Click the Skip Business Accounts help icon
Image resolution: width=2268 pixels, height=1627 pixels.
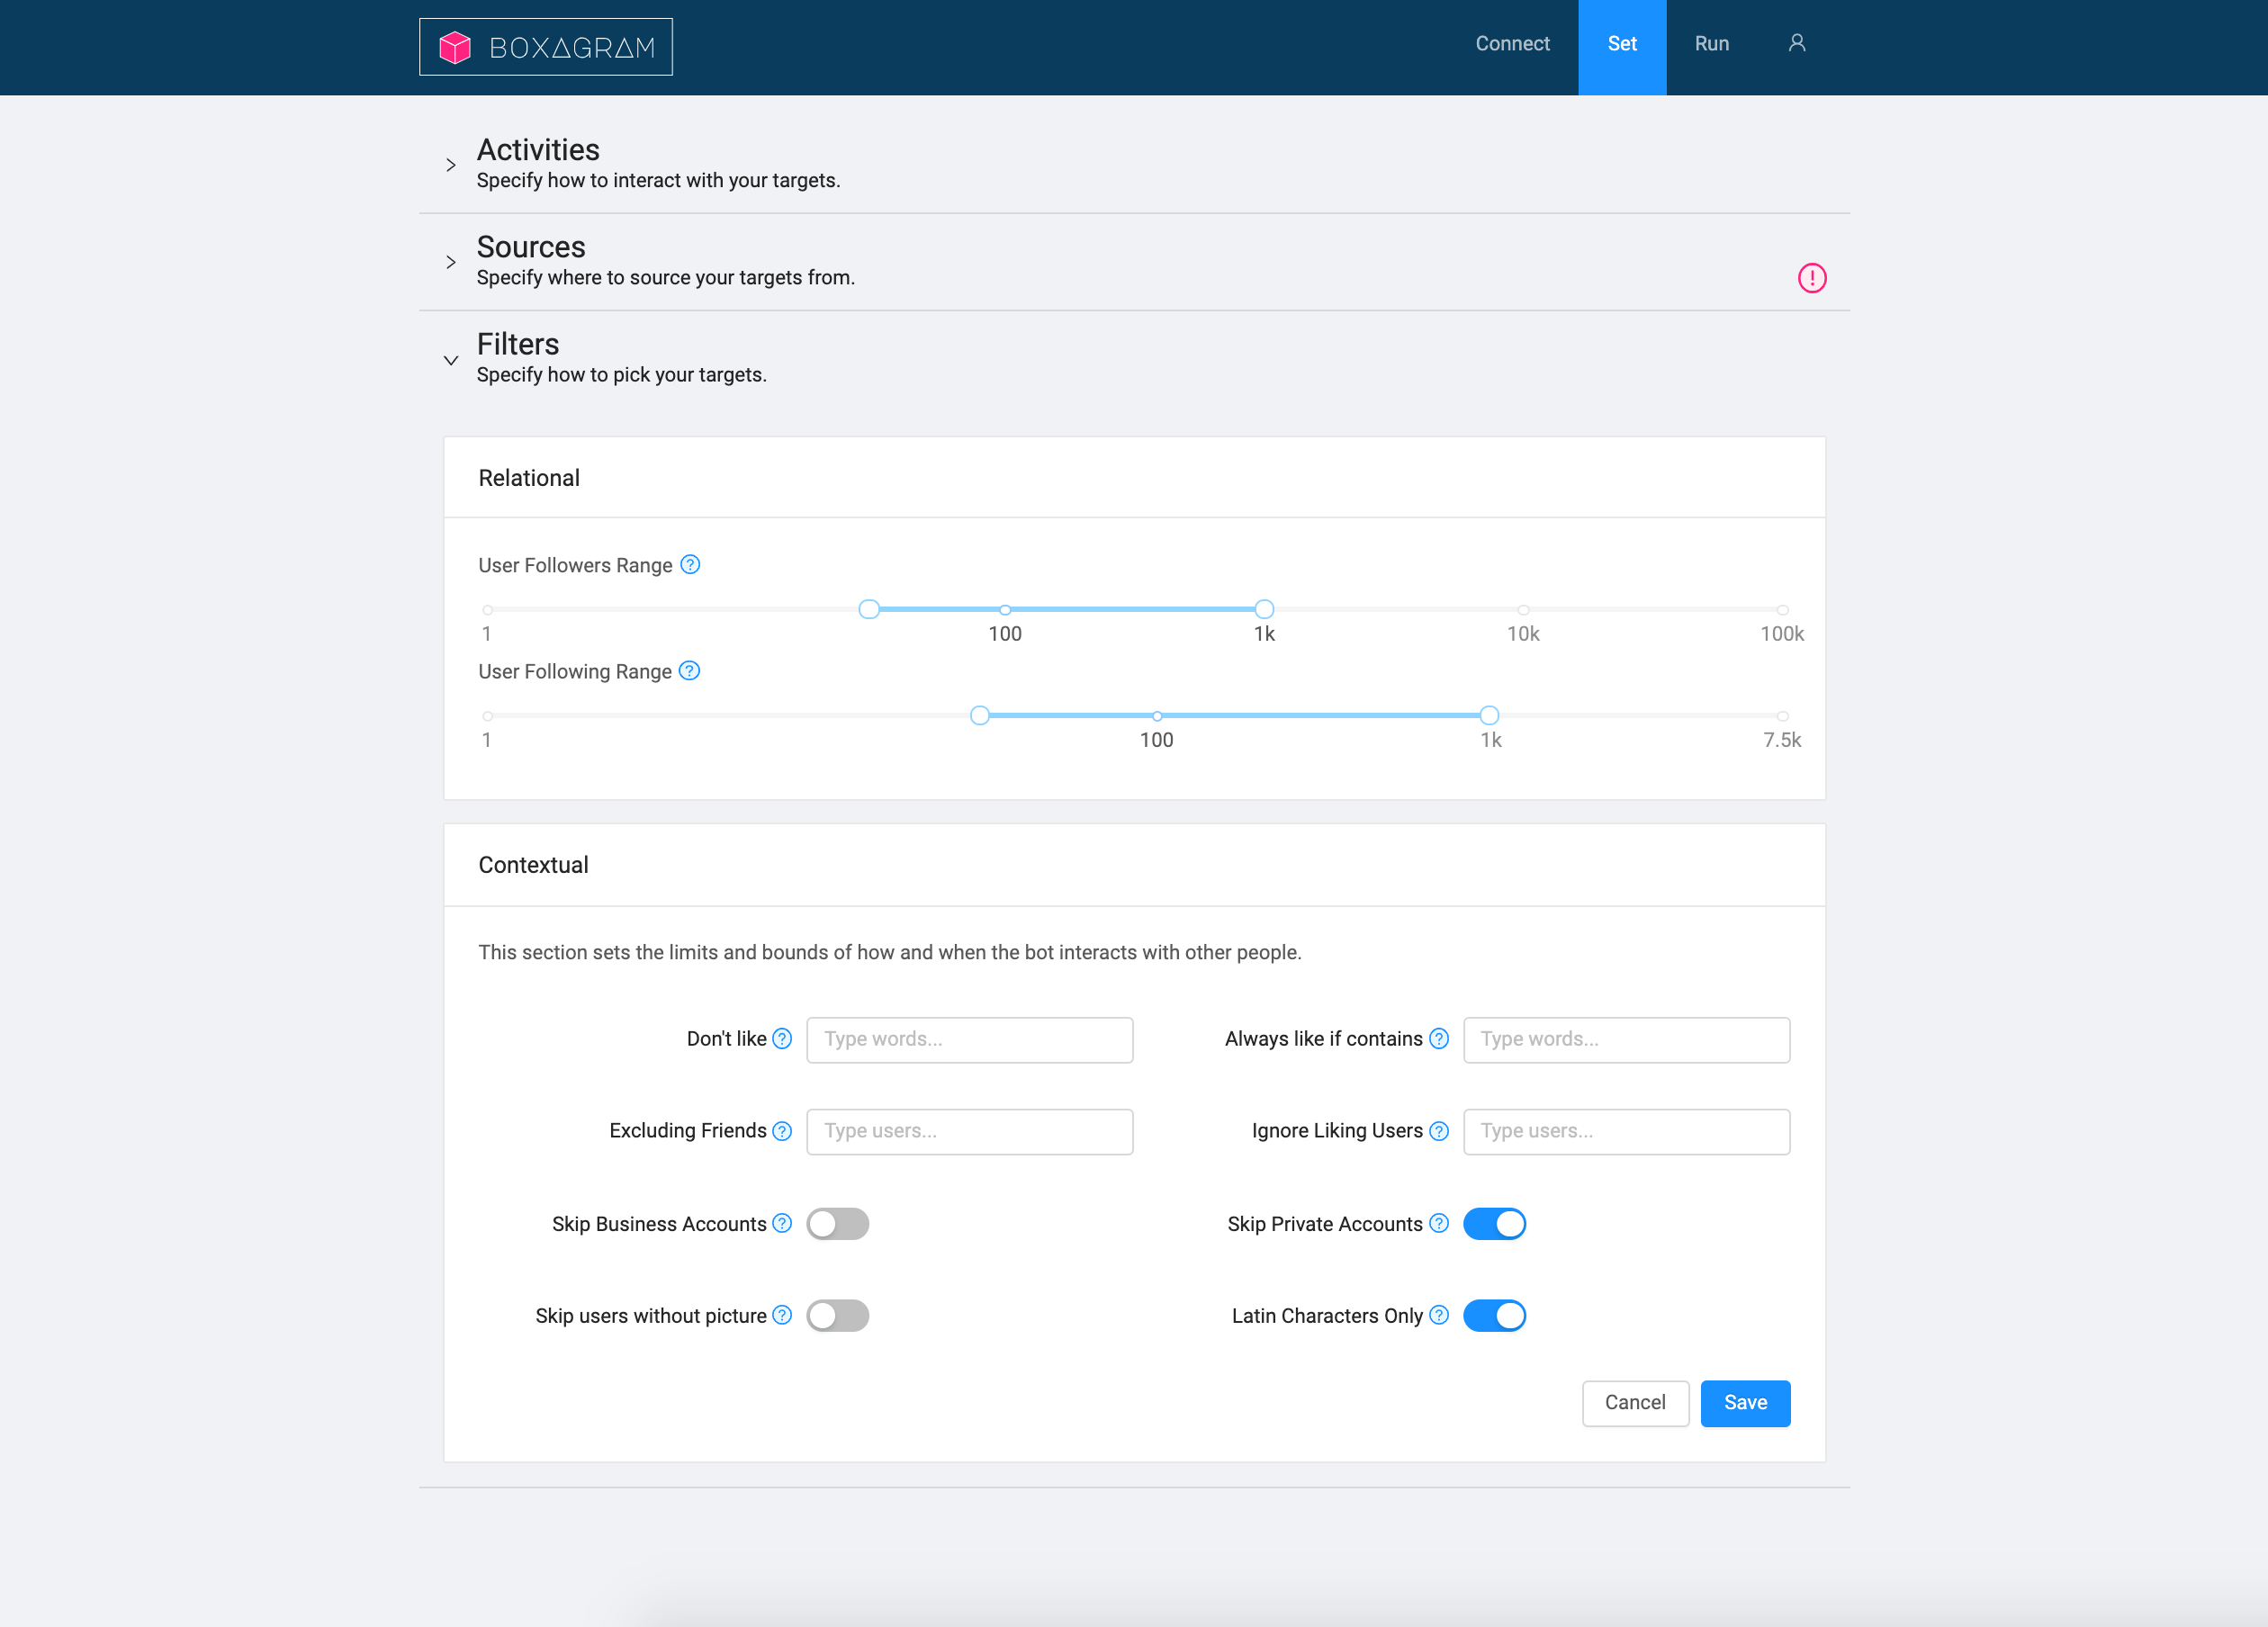pyautogui.click(x=782, y=1223)
